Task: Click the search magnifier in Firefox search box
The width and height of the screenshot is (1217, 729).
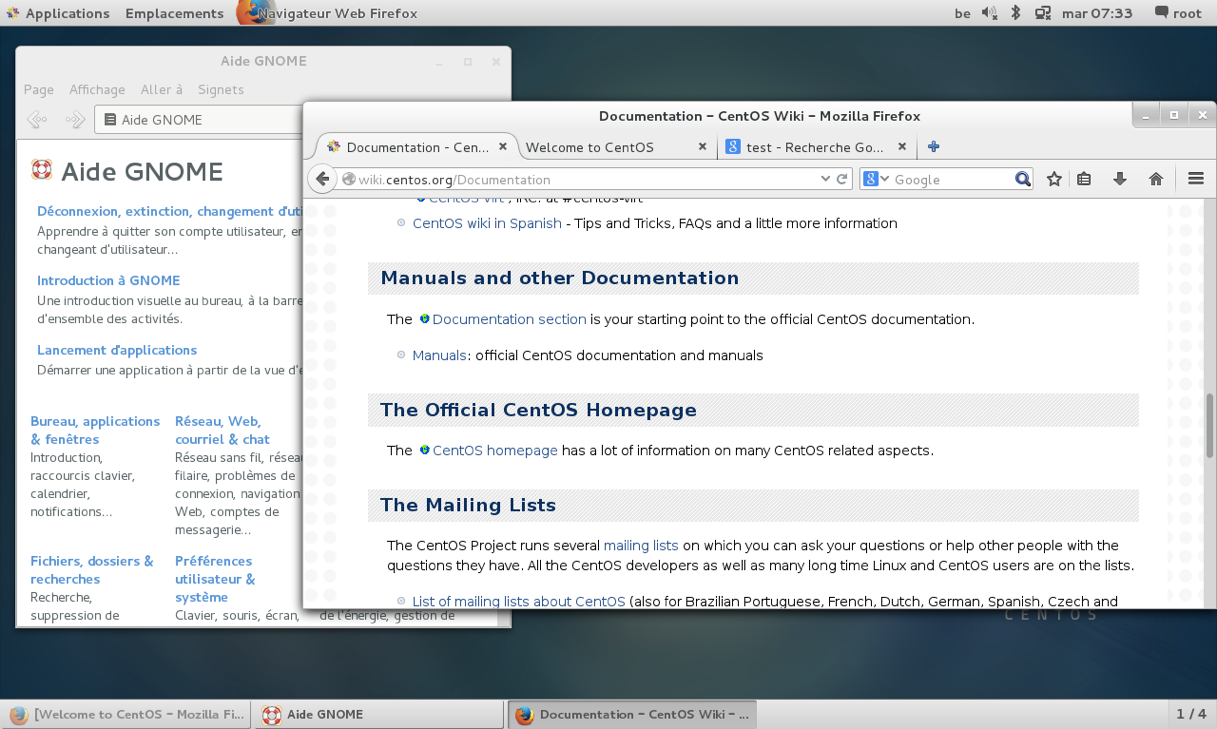Action: click(x=1023, y=179)
